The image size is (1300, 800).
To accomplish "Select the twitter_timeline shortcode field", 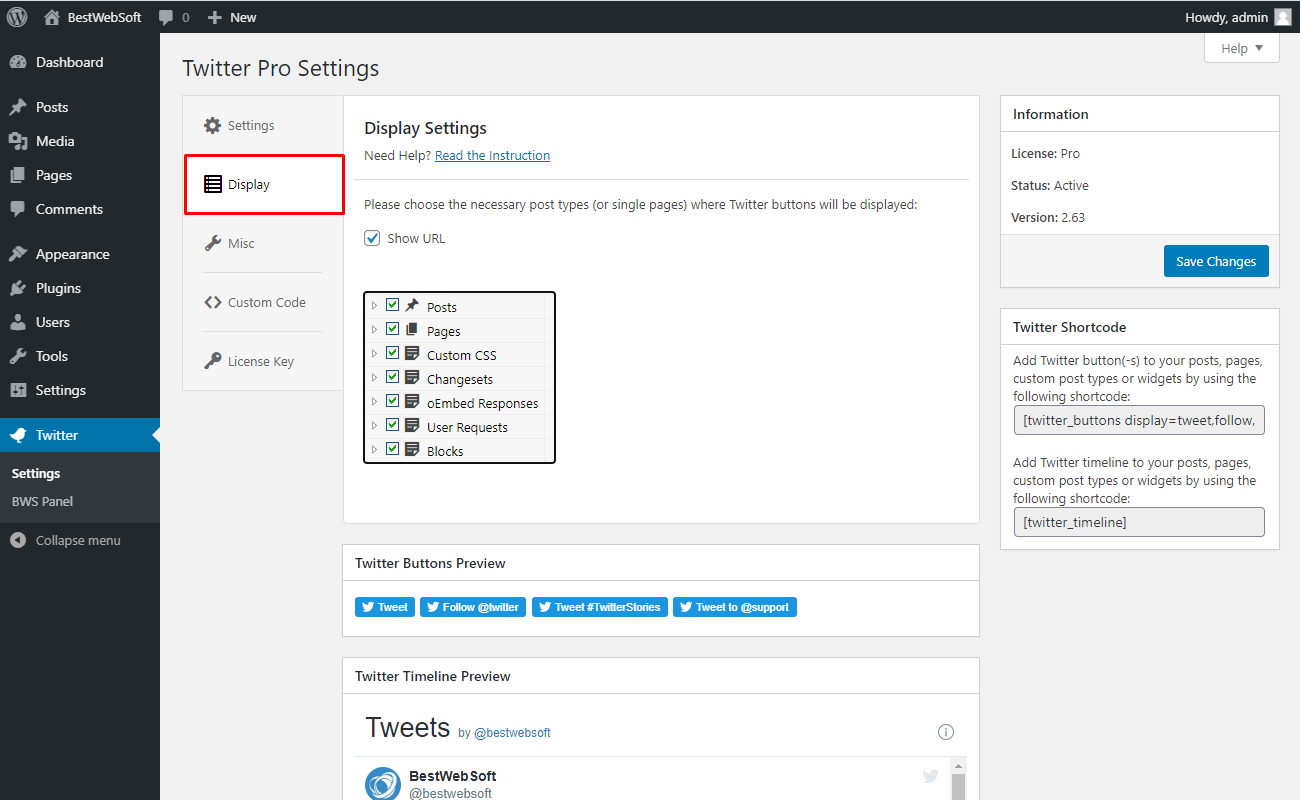I will coord(1139,522).
